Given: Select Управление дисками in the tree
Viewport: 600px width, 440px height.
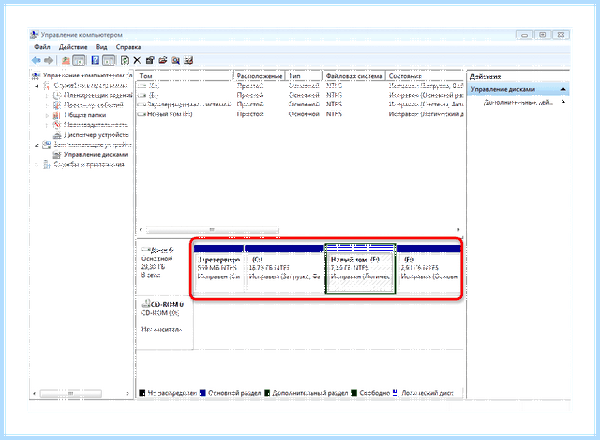Looking at the screenshot, I should pyautogui.click(x=96, y=155).
